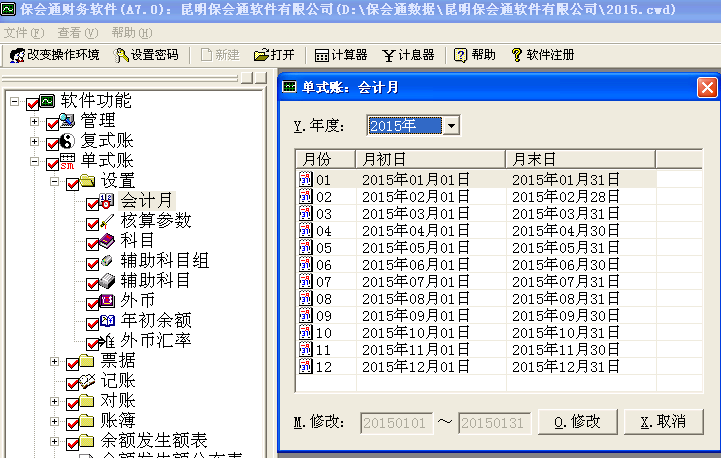The width and height of the screenshot is (721, 458).
Task: Select the month 10 row
Action: [x=498, y=332]
